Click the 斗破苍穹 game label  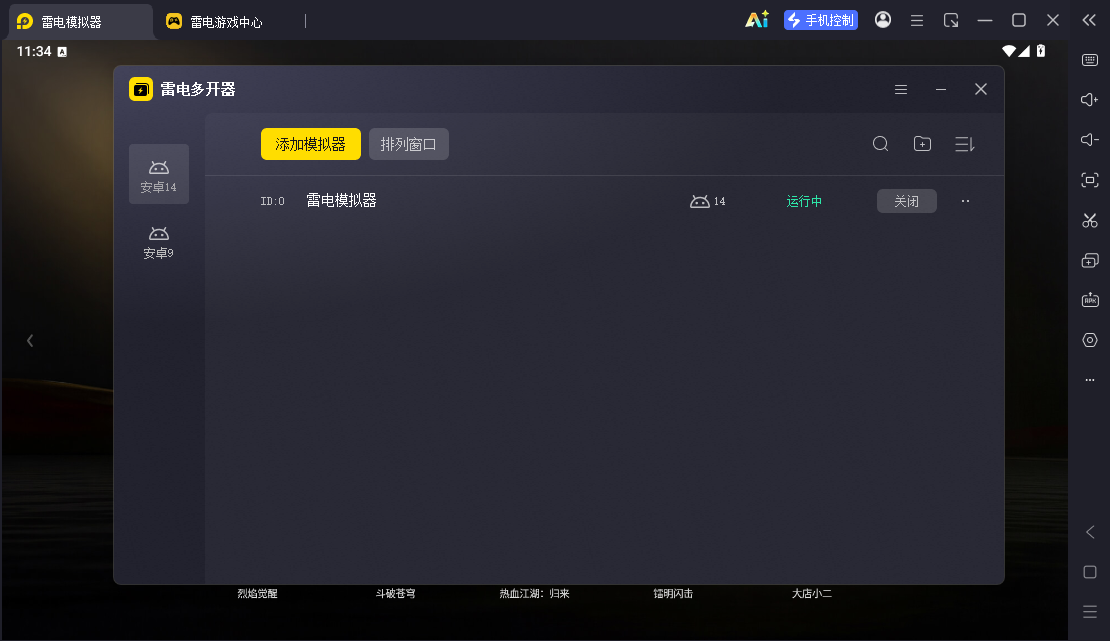[x=396, y=594]
